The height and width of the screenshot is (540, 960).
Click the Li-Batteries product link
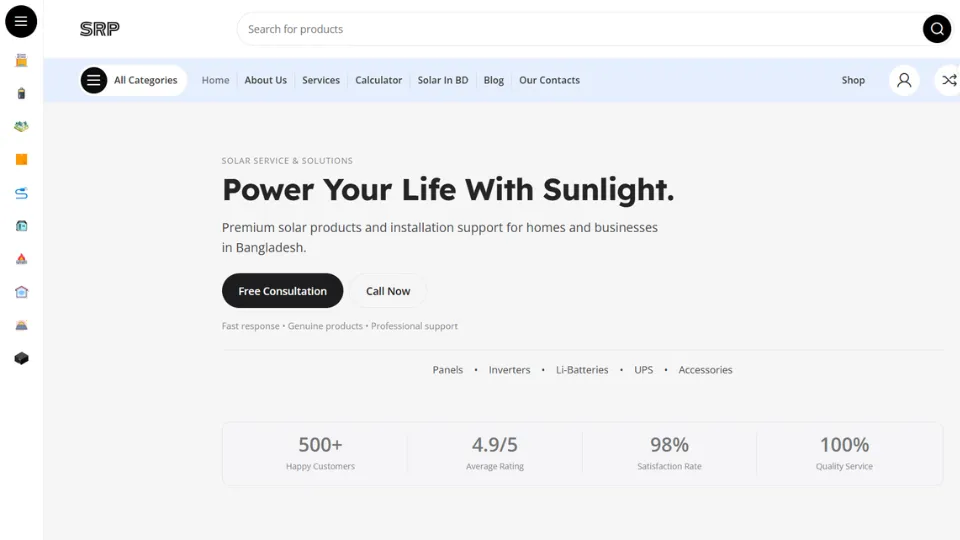[582, 370]
